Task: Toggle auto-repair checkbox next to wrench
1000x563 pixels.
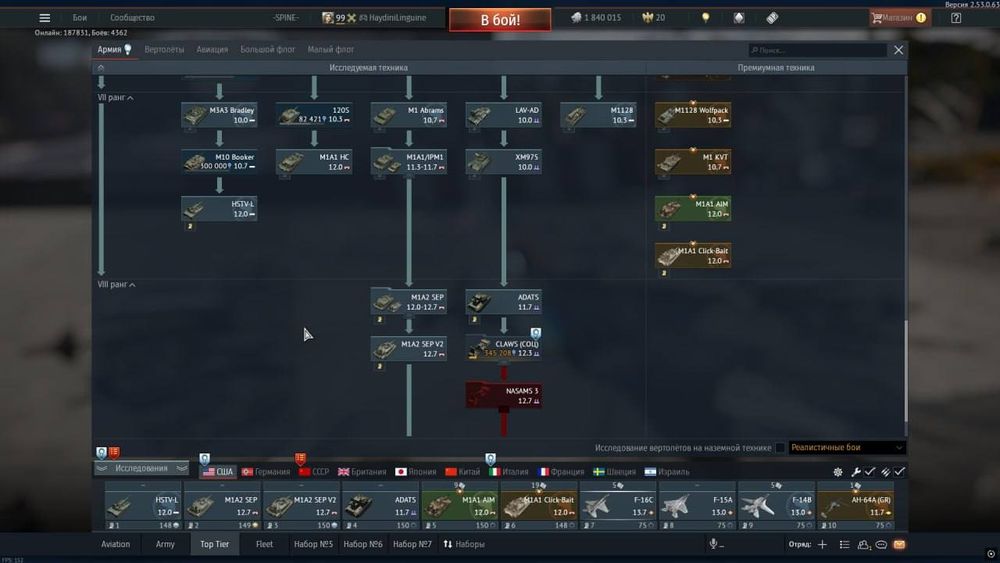Action: (x=869, y=471)
